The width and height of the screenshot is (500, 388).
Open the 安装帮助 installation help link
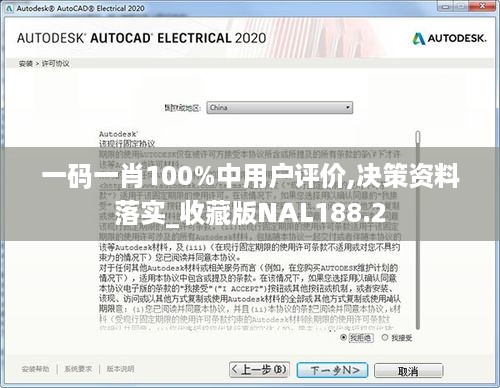[35, 369]
